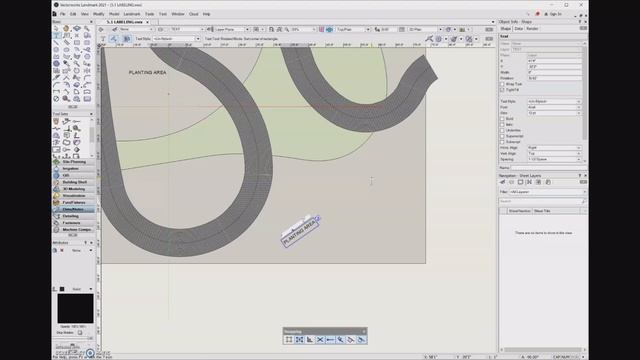Switch to Data tab in Object Info
640x360 pixels.
coord(518,29)
